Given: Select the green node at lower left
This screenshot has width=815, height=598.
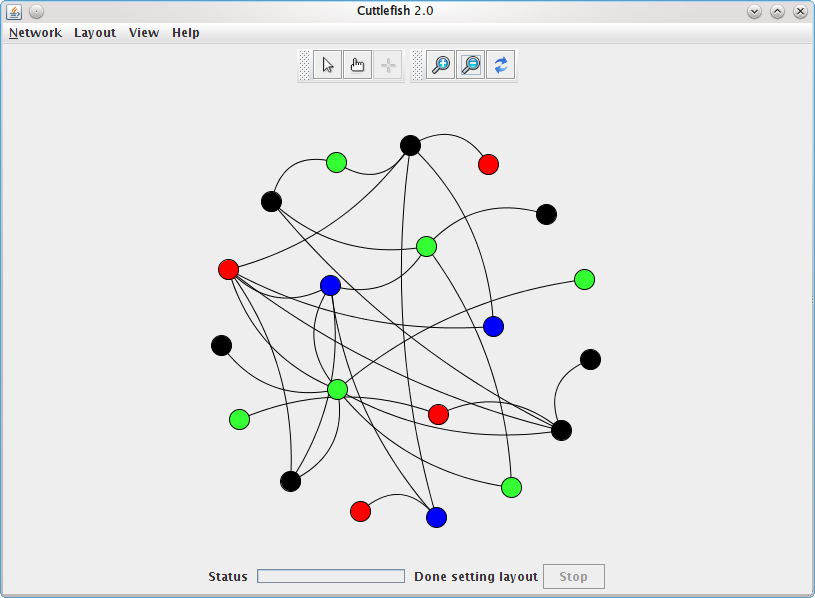Looking at the screenshot, I should tap(240, 419).
